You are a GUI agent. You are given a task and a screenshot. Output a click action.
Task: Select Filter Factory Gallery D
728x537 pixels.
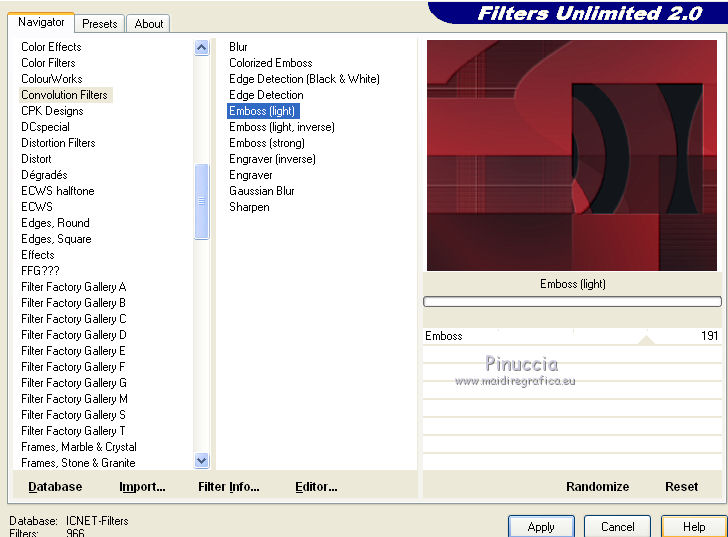coord(73,335)
